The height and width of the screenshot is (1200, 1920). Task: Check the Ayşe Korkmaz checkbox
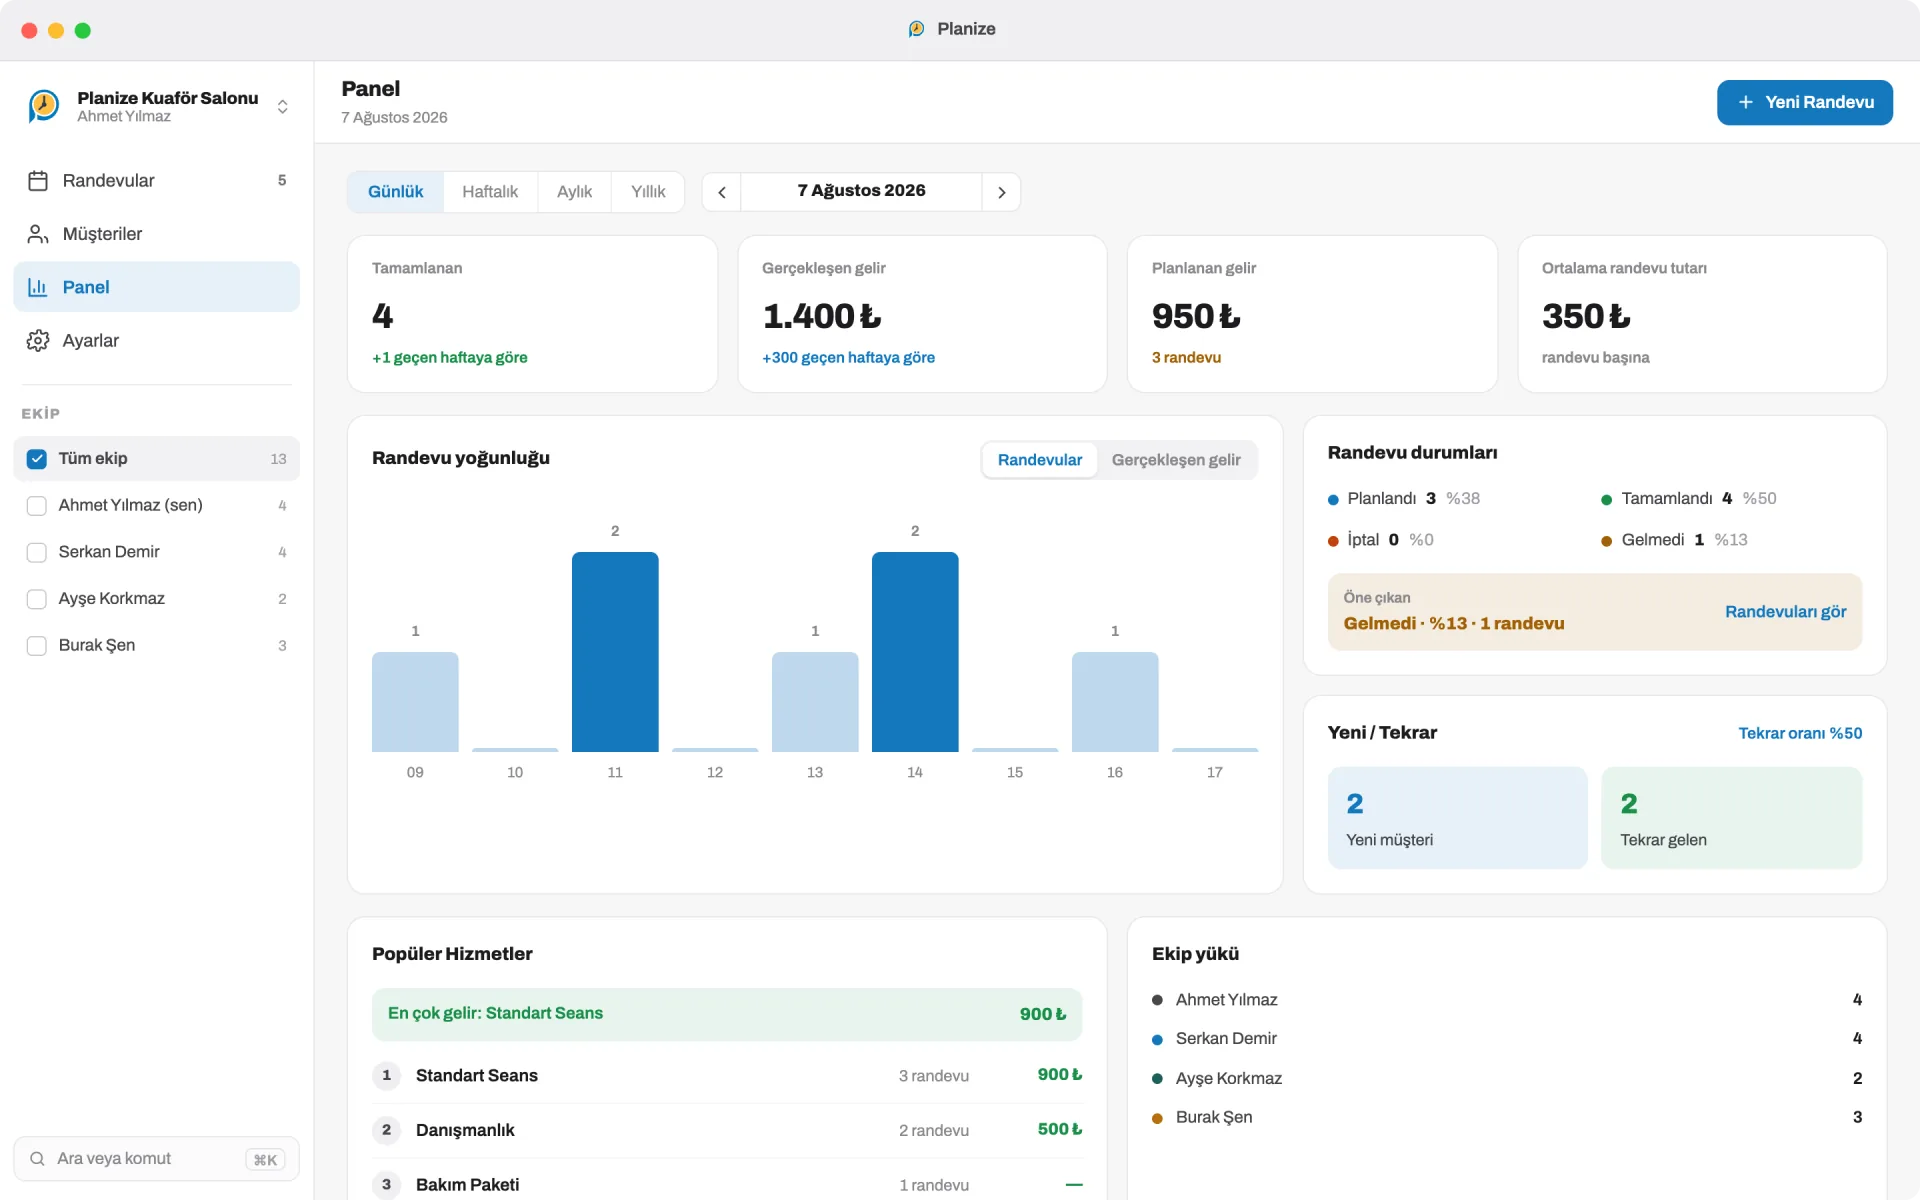(37, 599)
